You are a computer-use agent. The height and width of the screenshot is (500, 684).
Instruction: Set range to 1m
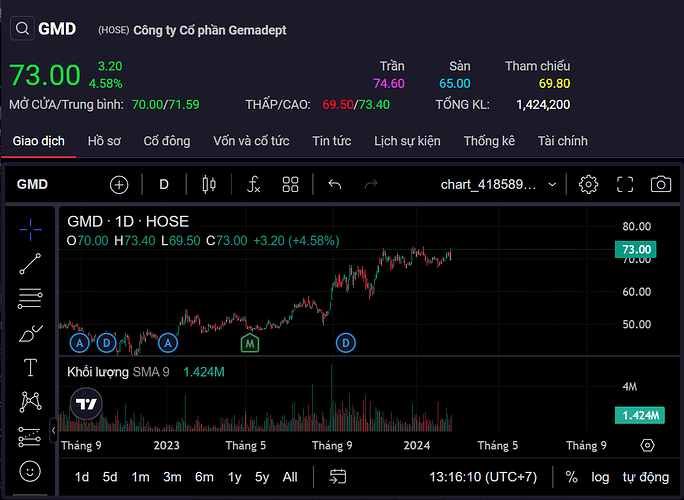[x=140, y=477]
